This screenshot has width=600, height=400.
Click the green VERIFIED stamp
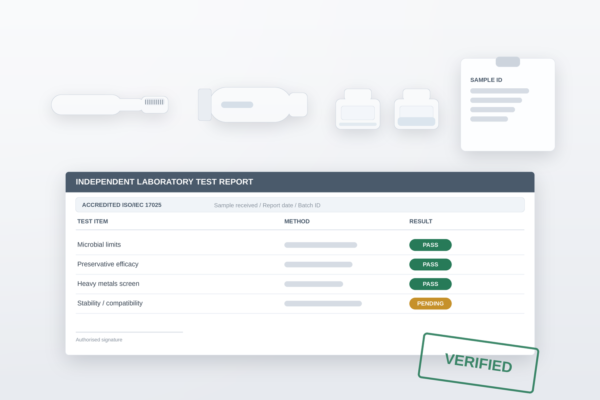(478, 362)
